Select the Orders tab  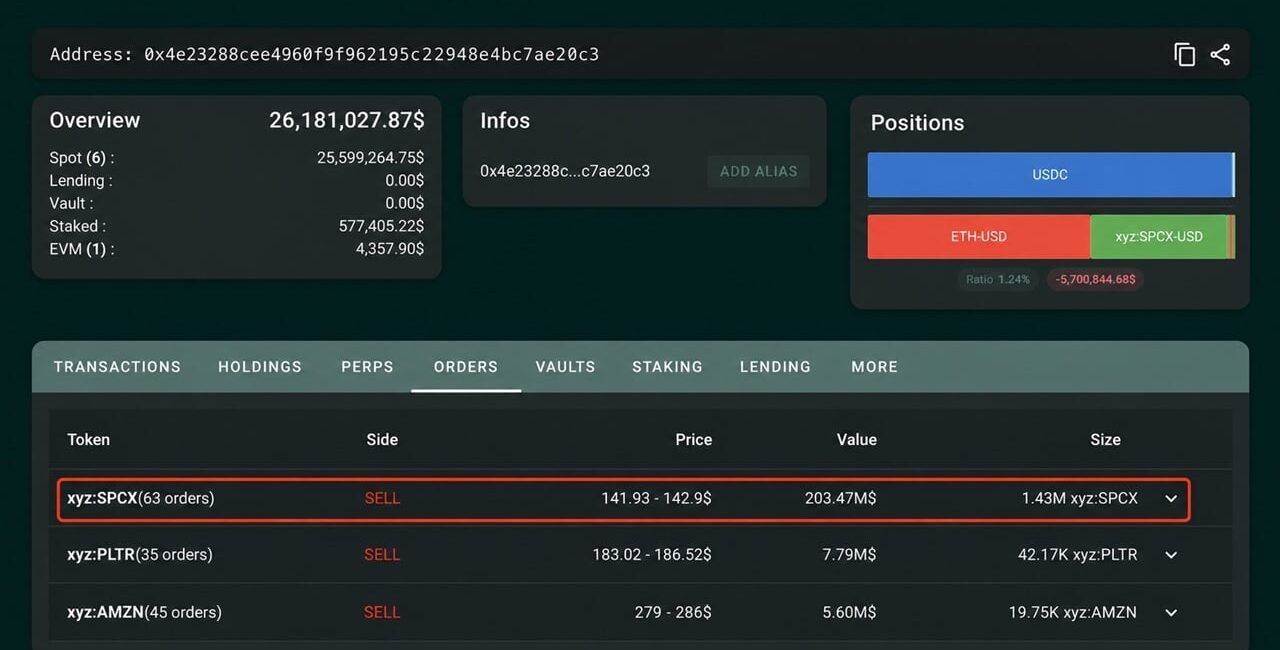point(466,367)
